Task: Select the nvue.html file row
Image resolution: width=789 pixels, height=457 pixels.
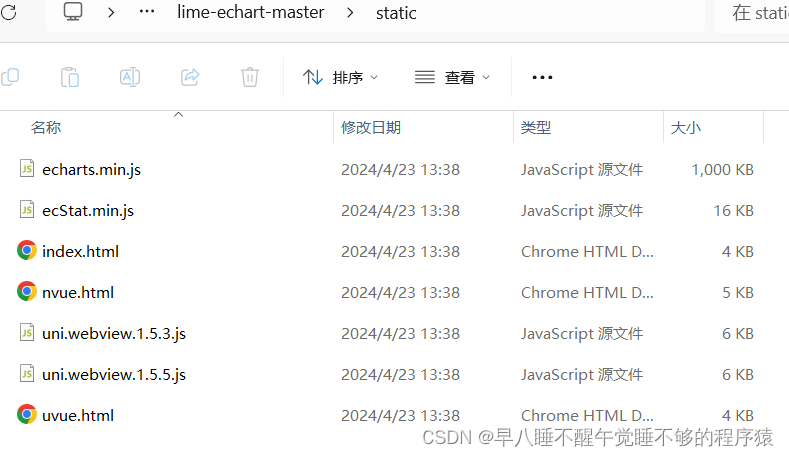Action: point(78,292)
